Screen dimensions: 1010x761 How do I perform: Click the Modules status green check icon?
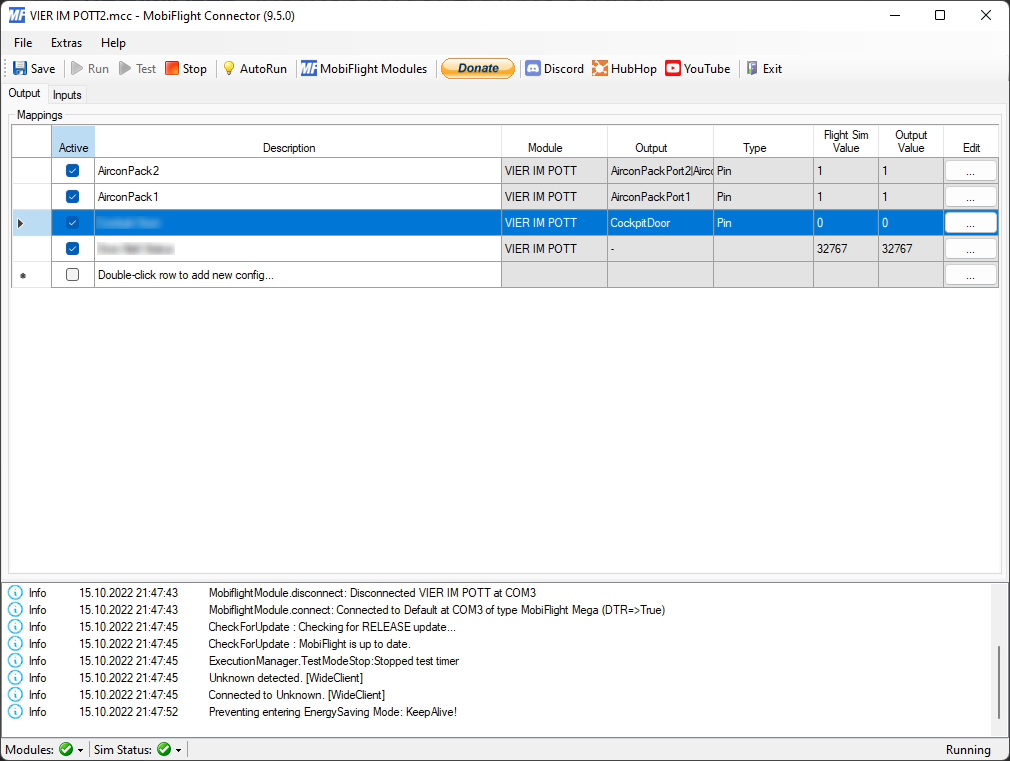tap(66, 749)
